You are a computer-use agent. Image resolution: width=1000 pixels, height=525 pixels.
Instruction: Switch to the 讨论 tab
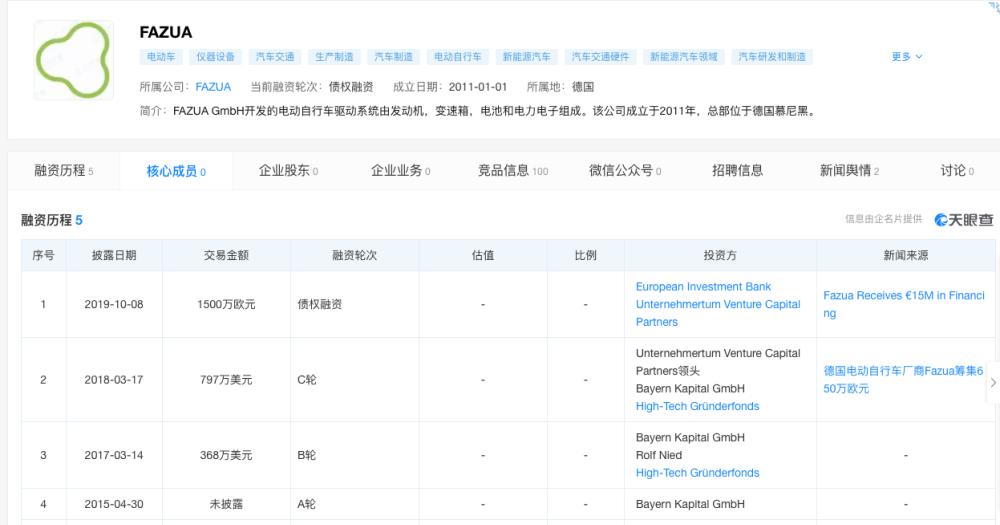(957, 171)
